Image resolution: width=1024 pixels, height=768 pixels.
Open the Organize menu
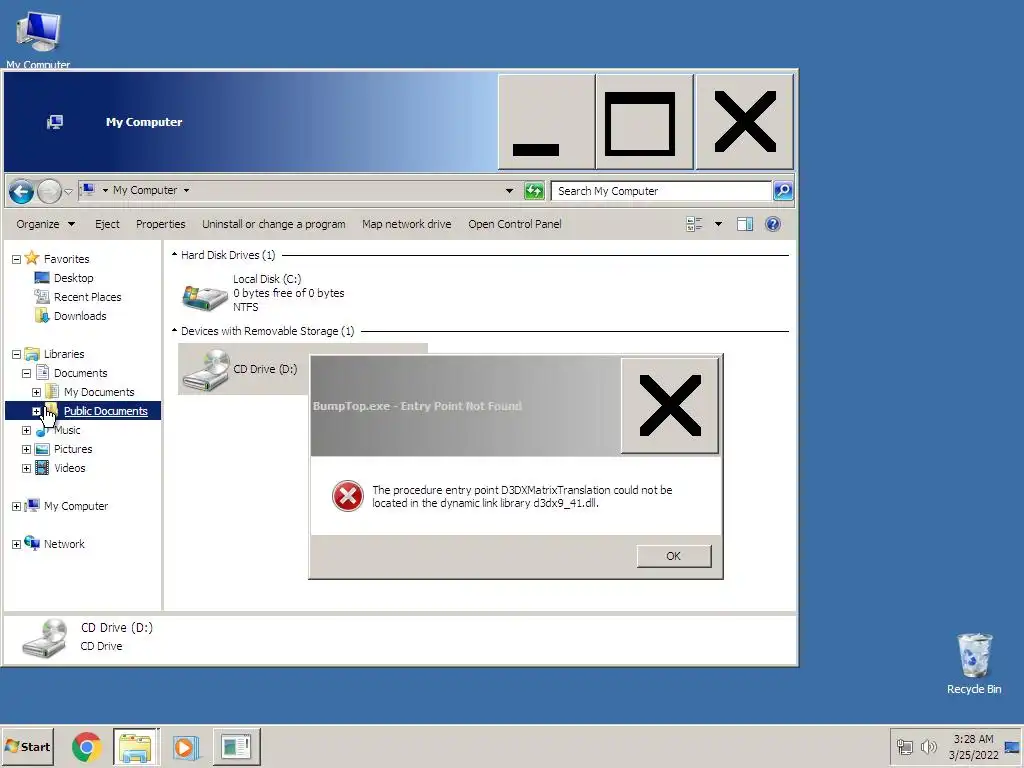(45, 224)
